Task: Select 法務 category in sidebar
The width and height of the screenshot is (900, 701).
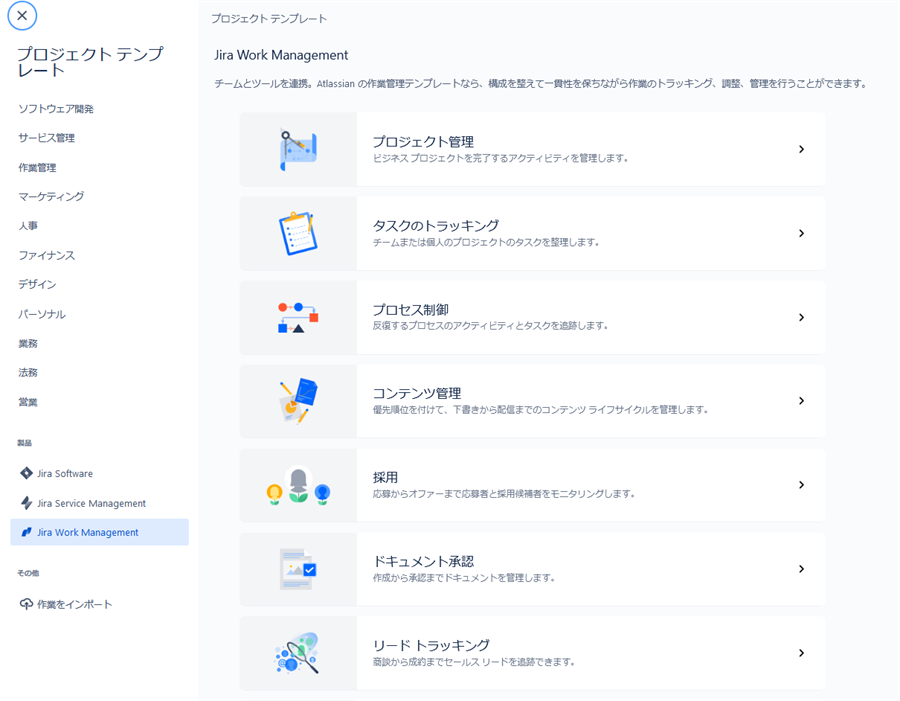Action: 28,373
